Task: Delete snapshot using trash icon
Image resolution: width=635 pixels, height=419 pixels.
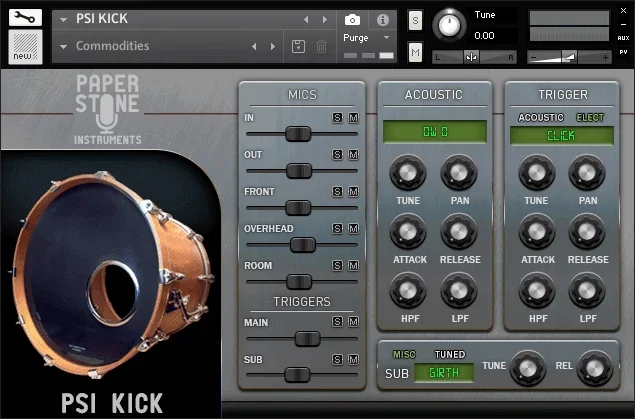Action: click(x=322, y=46)
